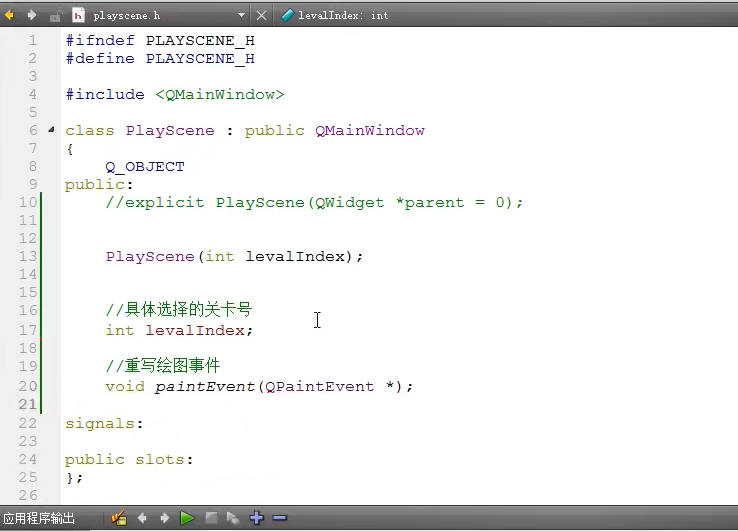The height and width of the screenshot is (531, 738).
Task: Click the public slots: line
Action: pos(129,459)
